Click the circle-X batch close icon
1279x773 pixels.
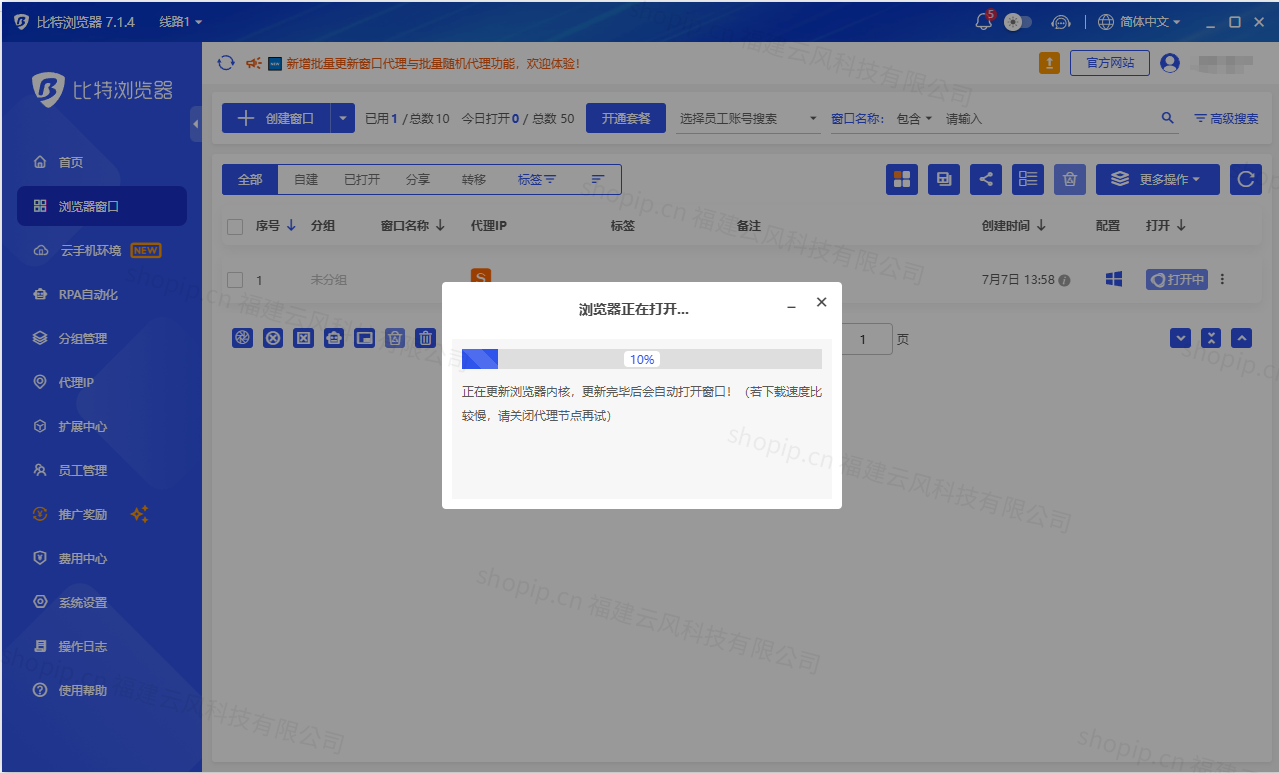273,338
